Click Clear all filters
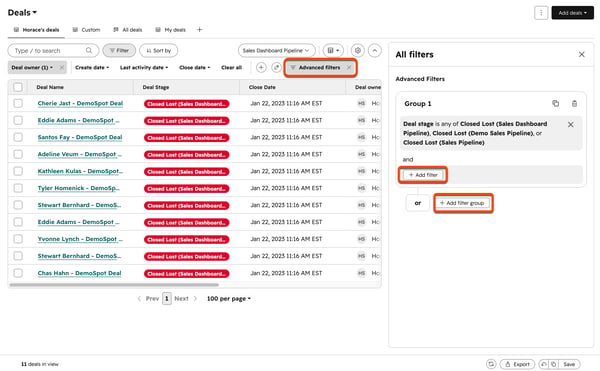The height and width of the screenshot is (371, 600). click(x=232, y=67)
